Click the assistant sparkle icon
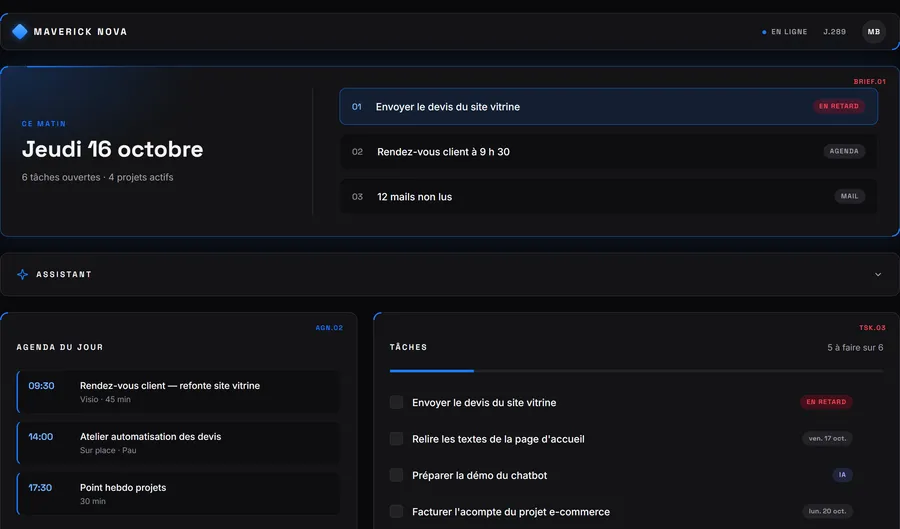This screenshot has width=900, height=529. point(22,274)
